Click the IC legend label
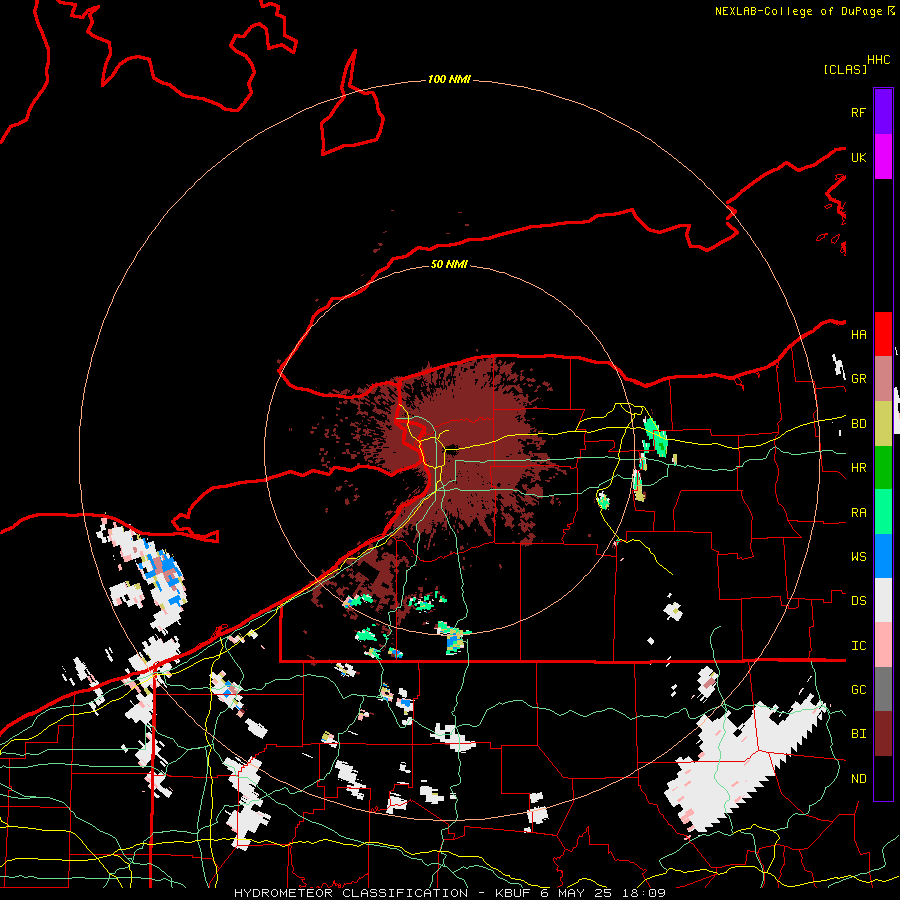Image resolution: width=900 pixels, height=900 pixels. [x=858, y=646]
